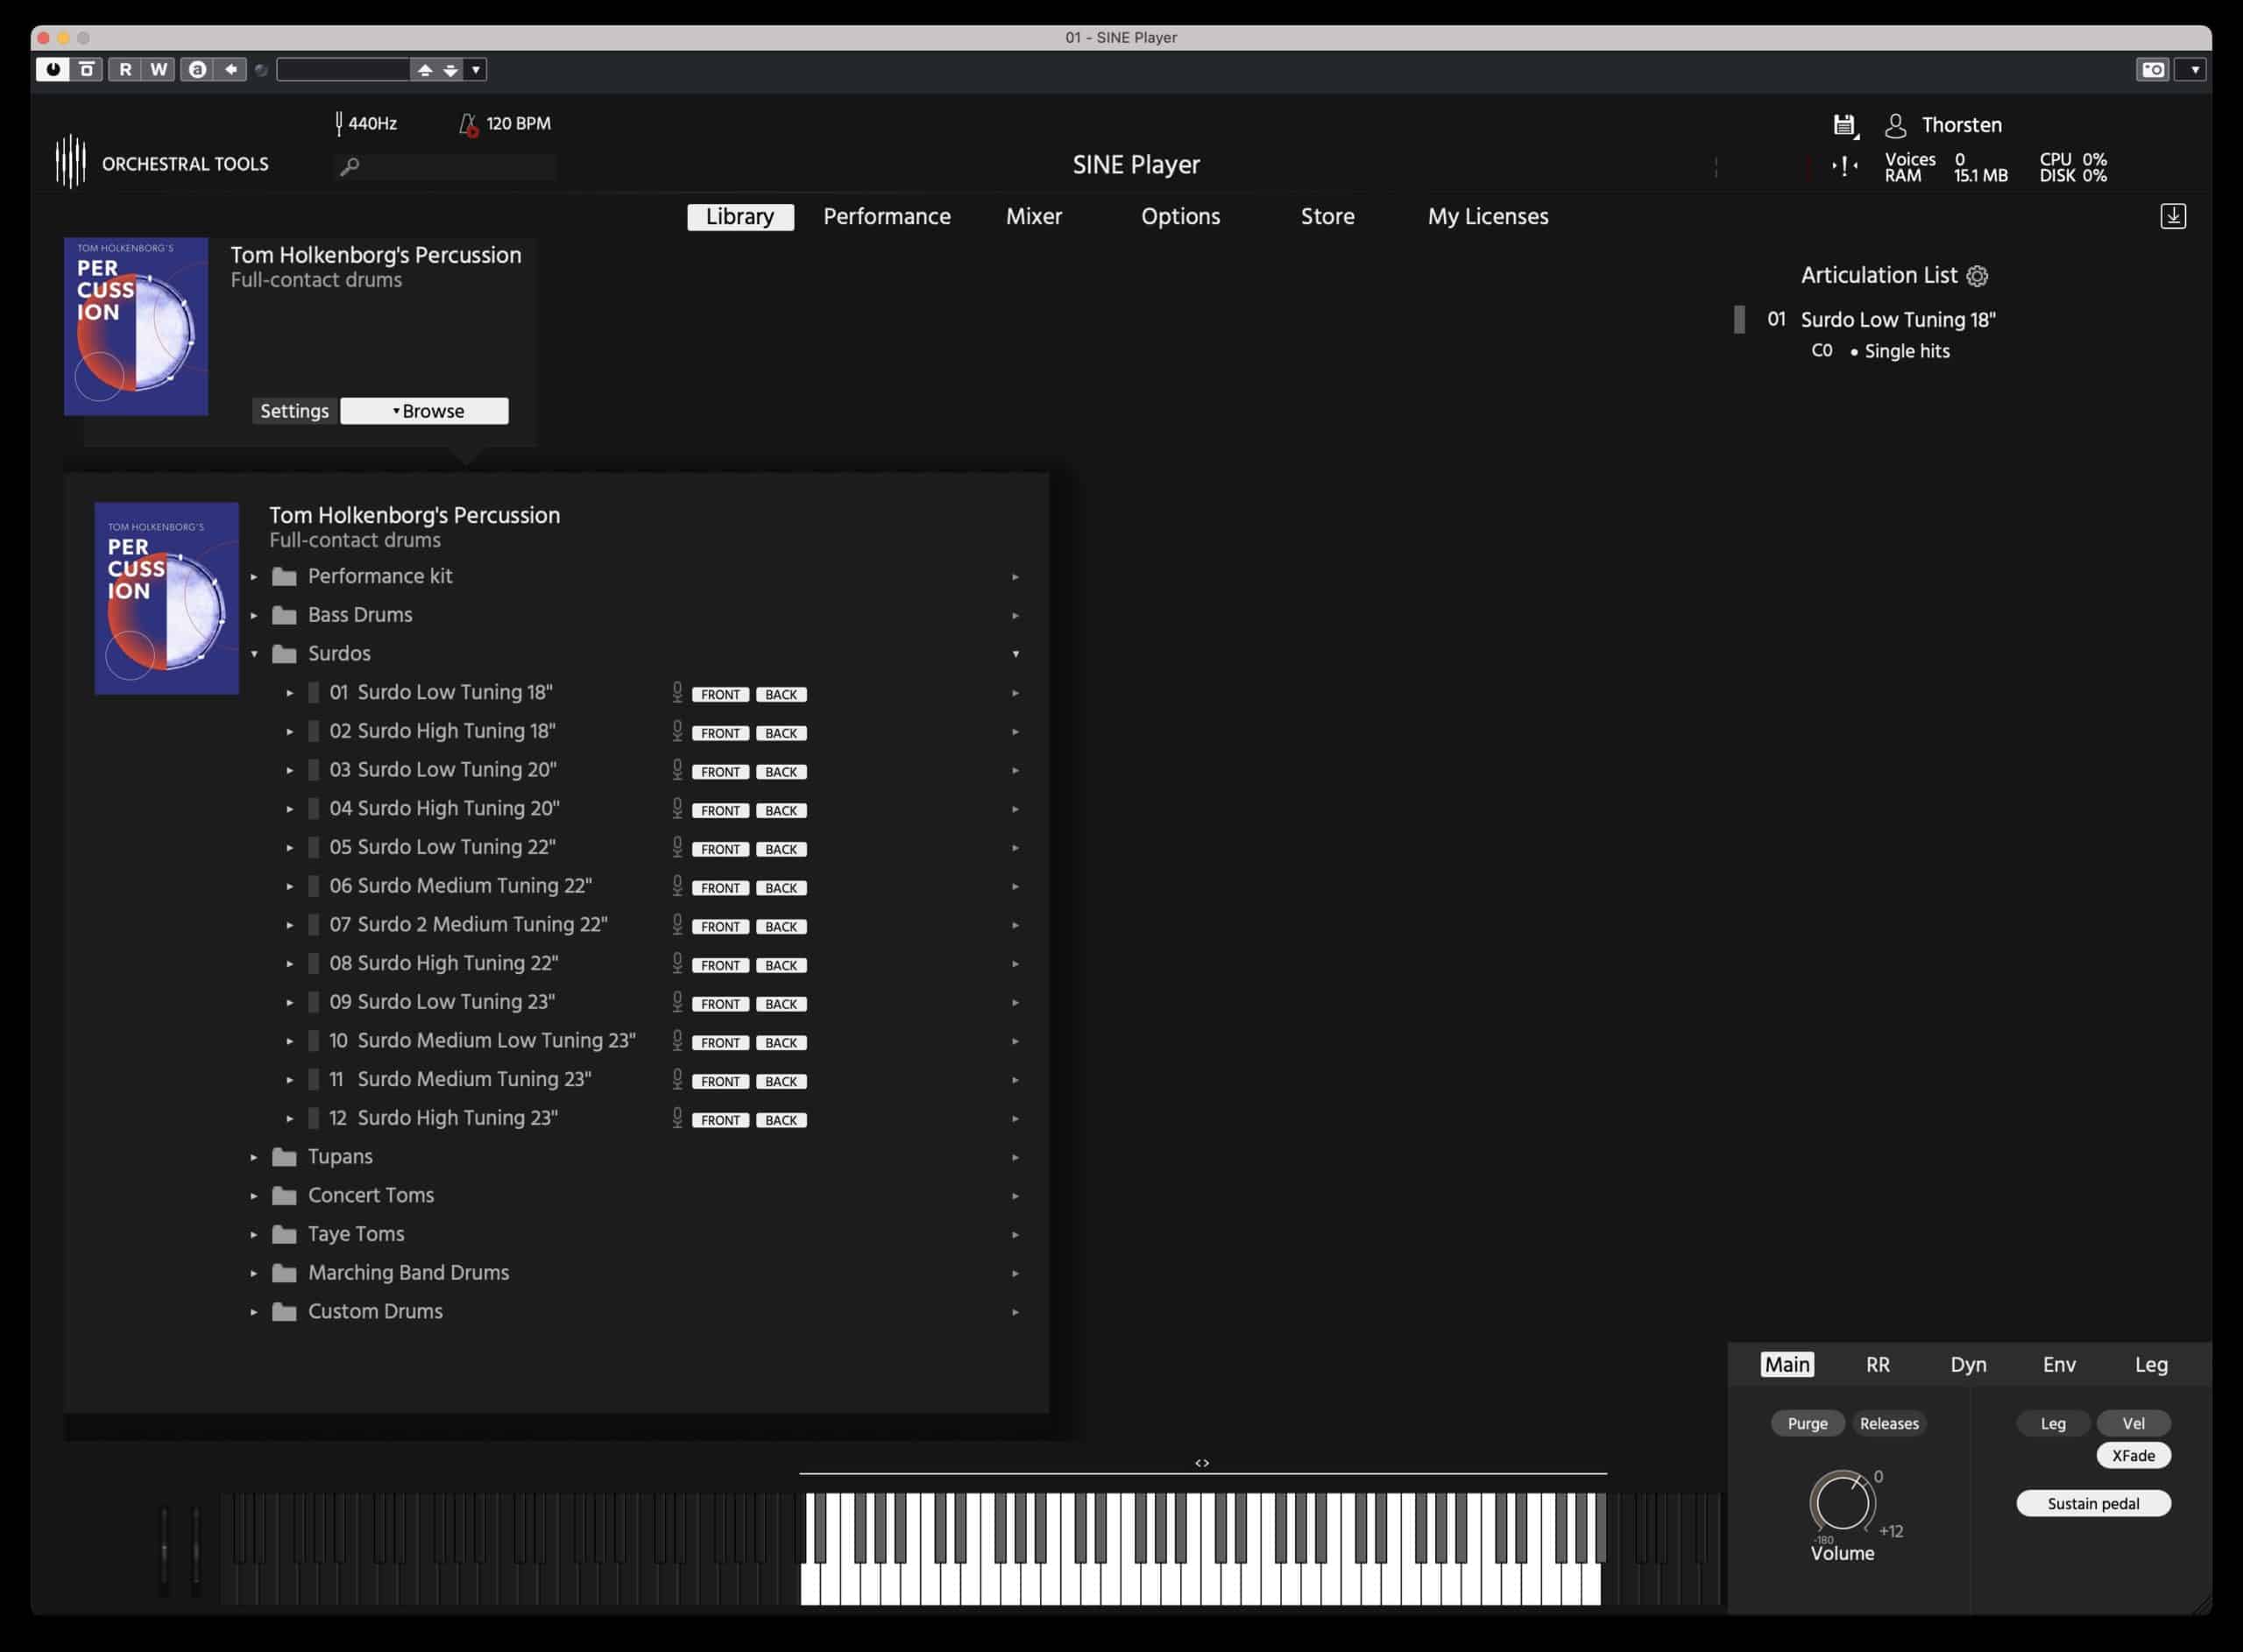This screenshot has width=2243, height=1652.
Task: Toggle the Releases button
Action: [x=1889, y=1423]
